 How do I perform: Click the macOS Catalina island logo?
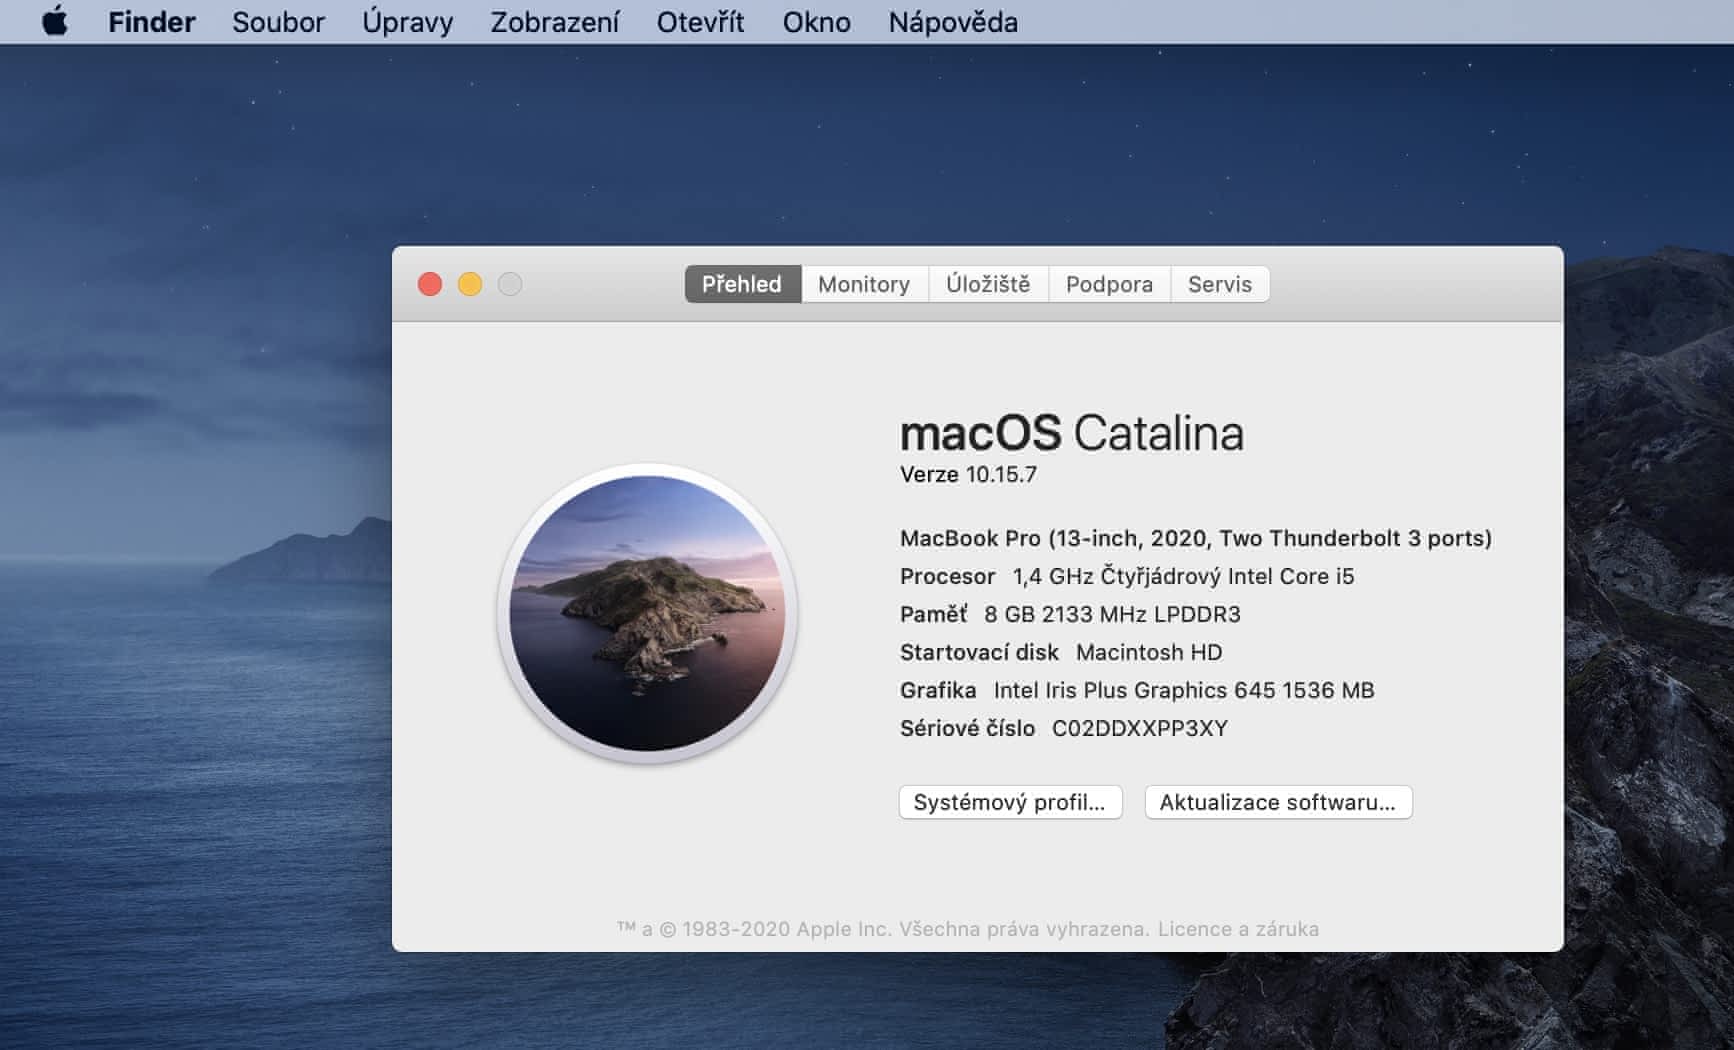point(647,613)
